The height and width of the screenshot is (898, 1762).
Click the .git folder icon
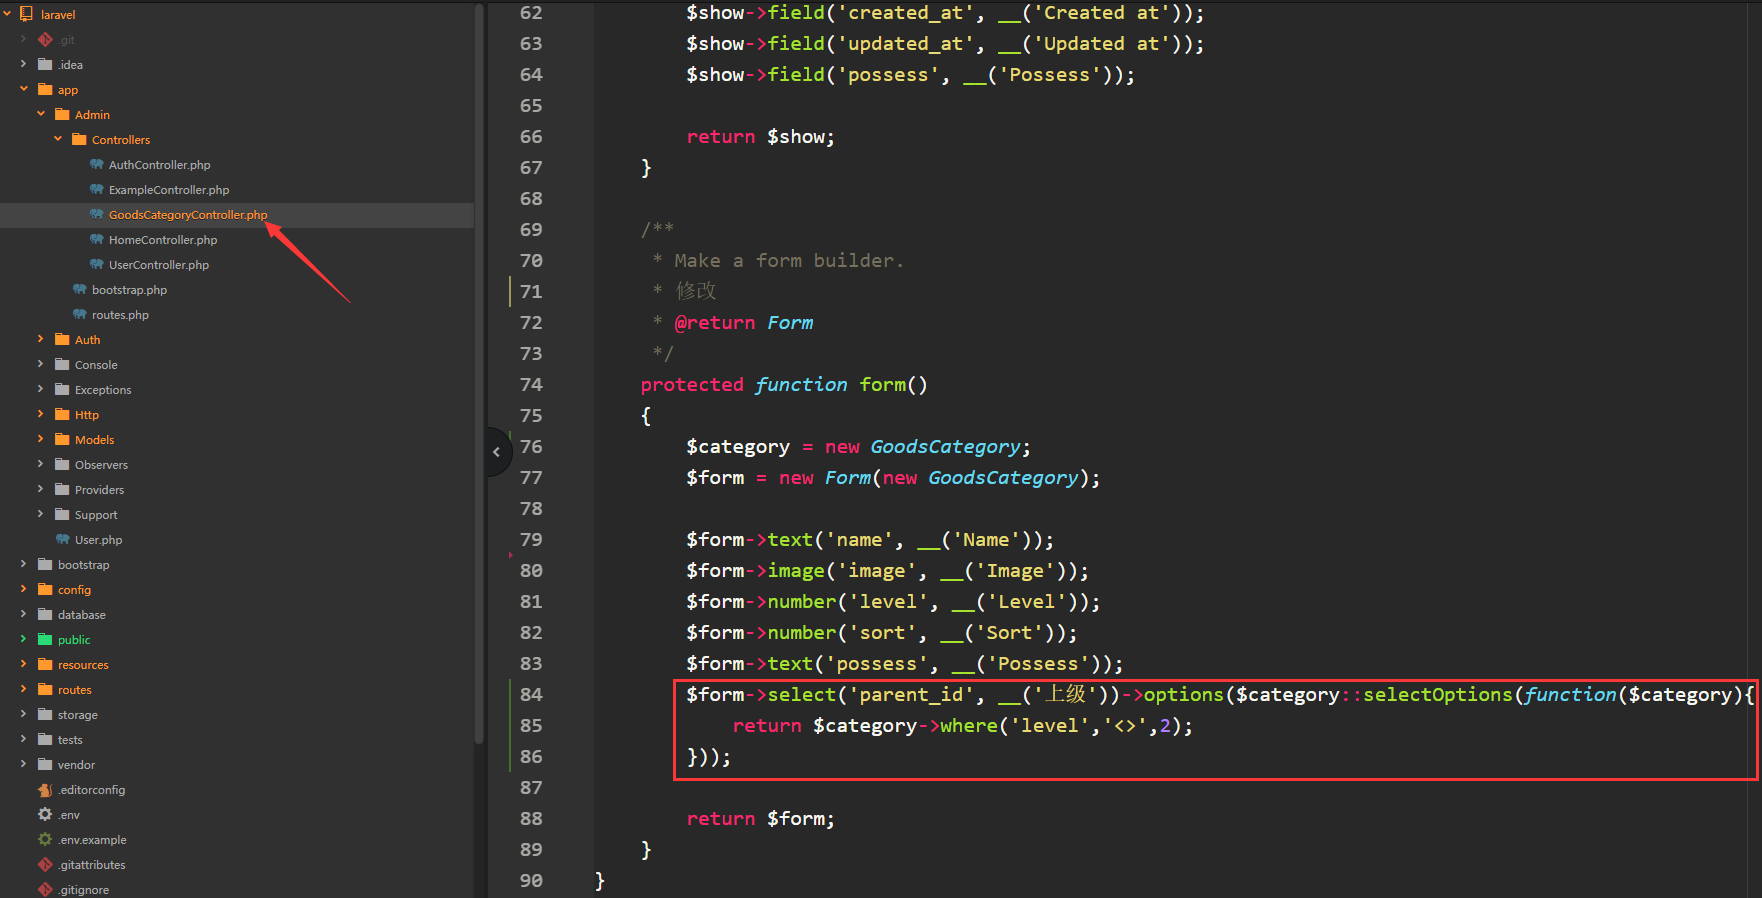(45, 39)
